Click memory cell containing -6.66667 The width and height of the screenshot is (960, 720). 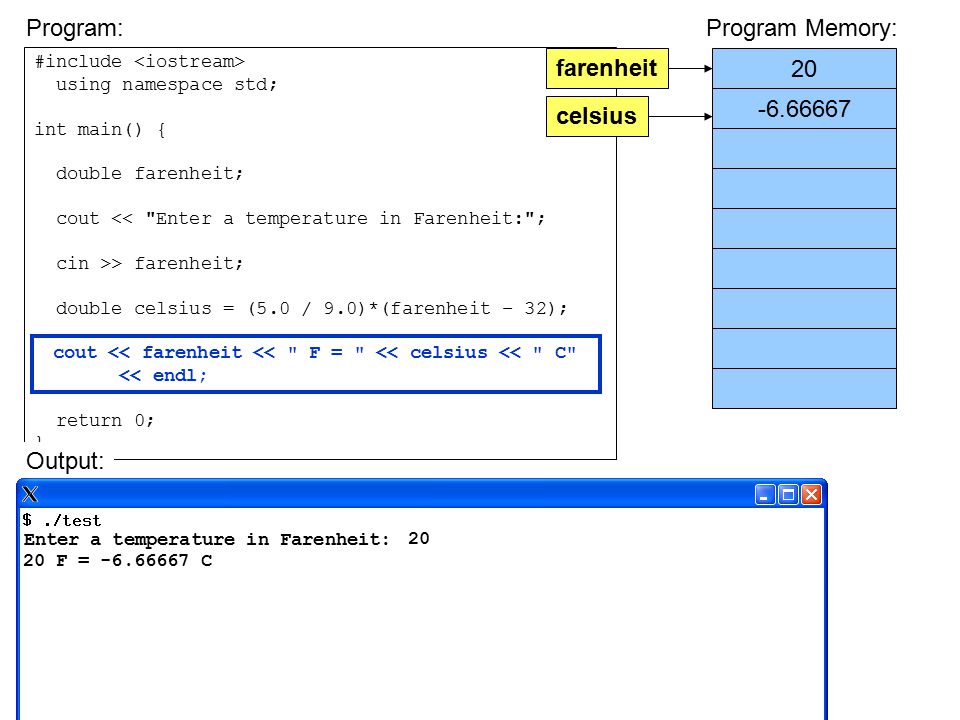pyautogui.click(x=804, y=109)
